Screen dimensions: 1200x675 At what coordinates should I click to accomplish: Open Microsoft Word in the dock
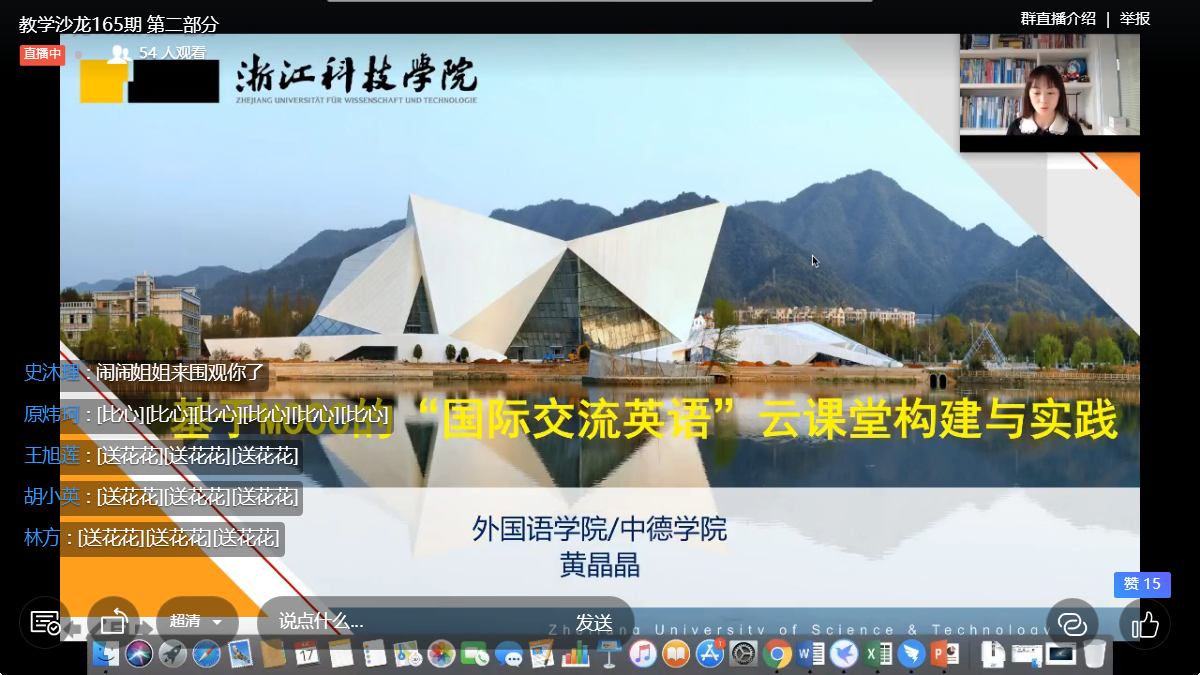point(811,655)
